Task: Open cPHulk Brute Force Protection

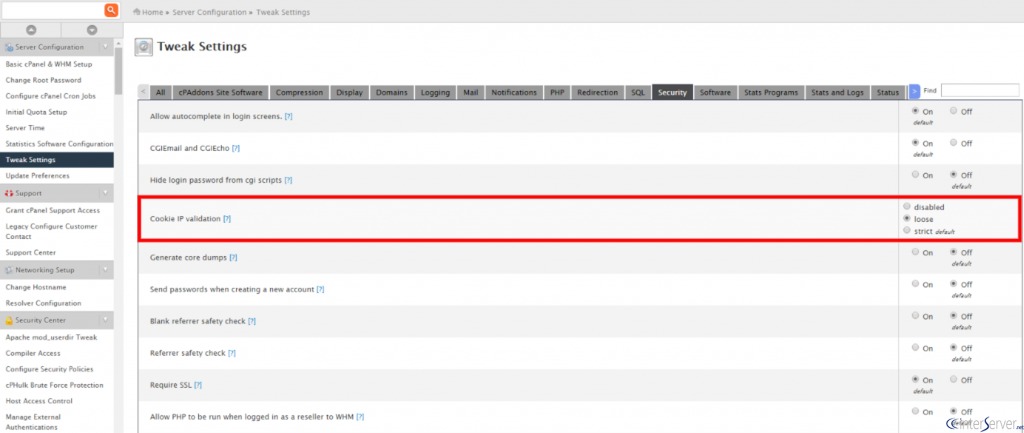Action: (x=54, y=385)
